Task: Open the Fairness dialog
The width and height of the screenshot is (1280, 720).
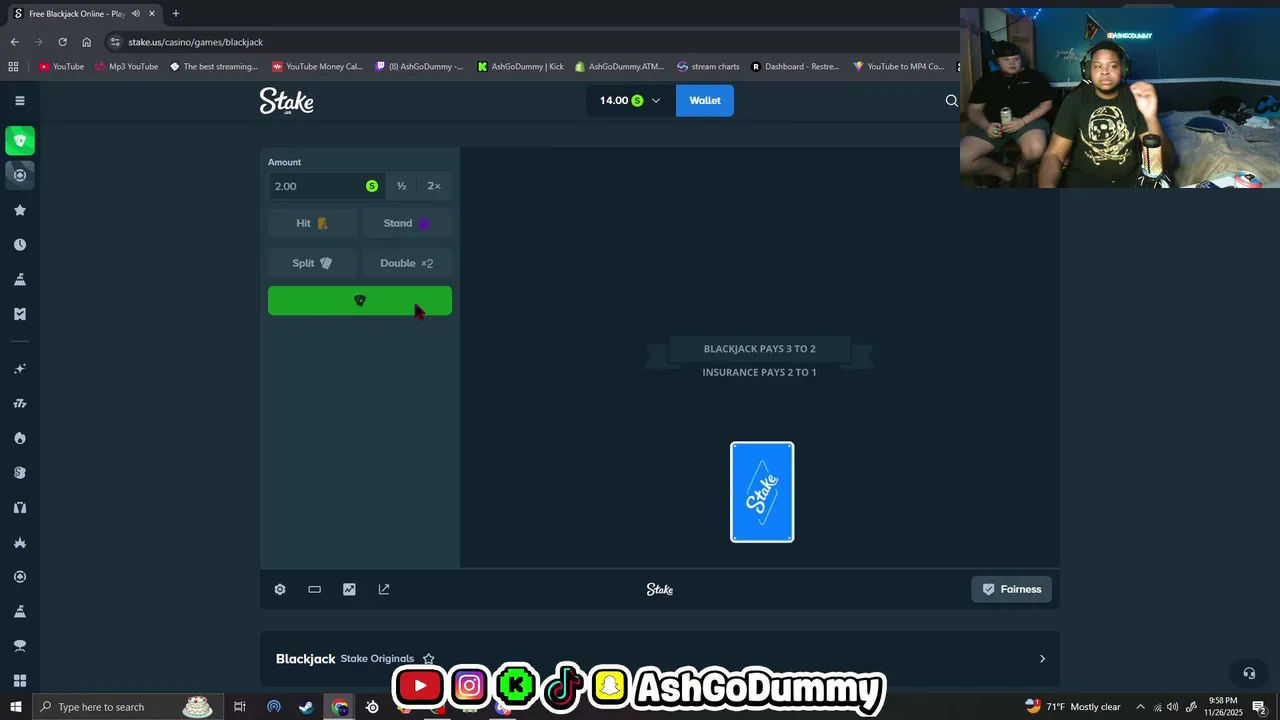Action: [x=1011, y=589]
